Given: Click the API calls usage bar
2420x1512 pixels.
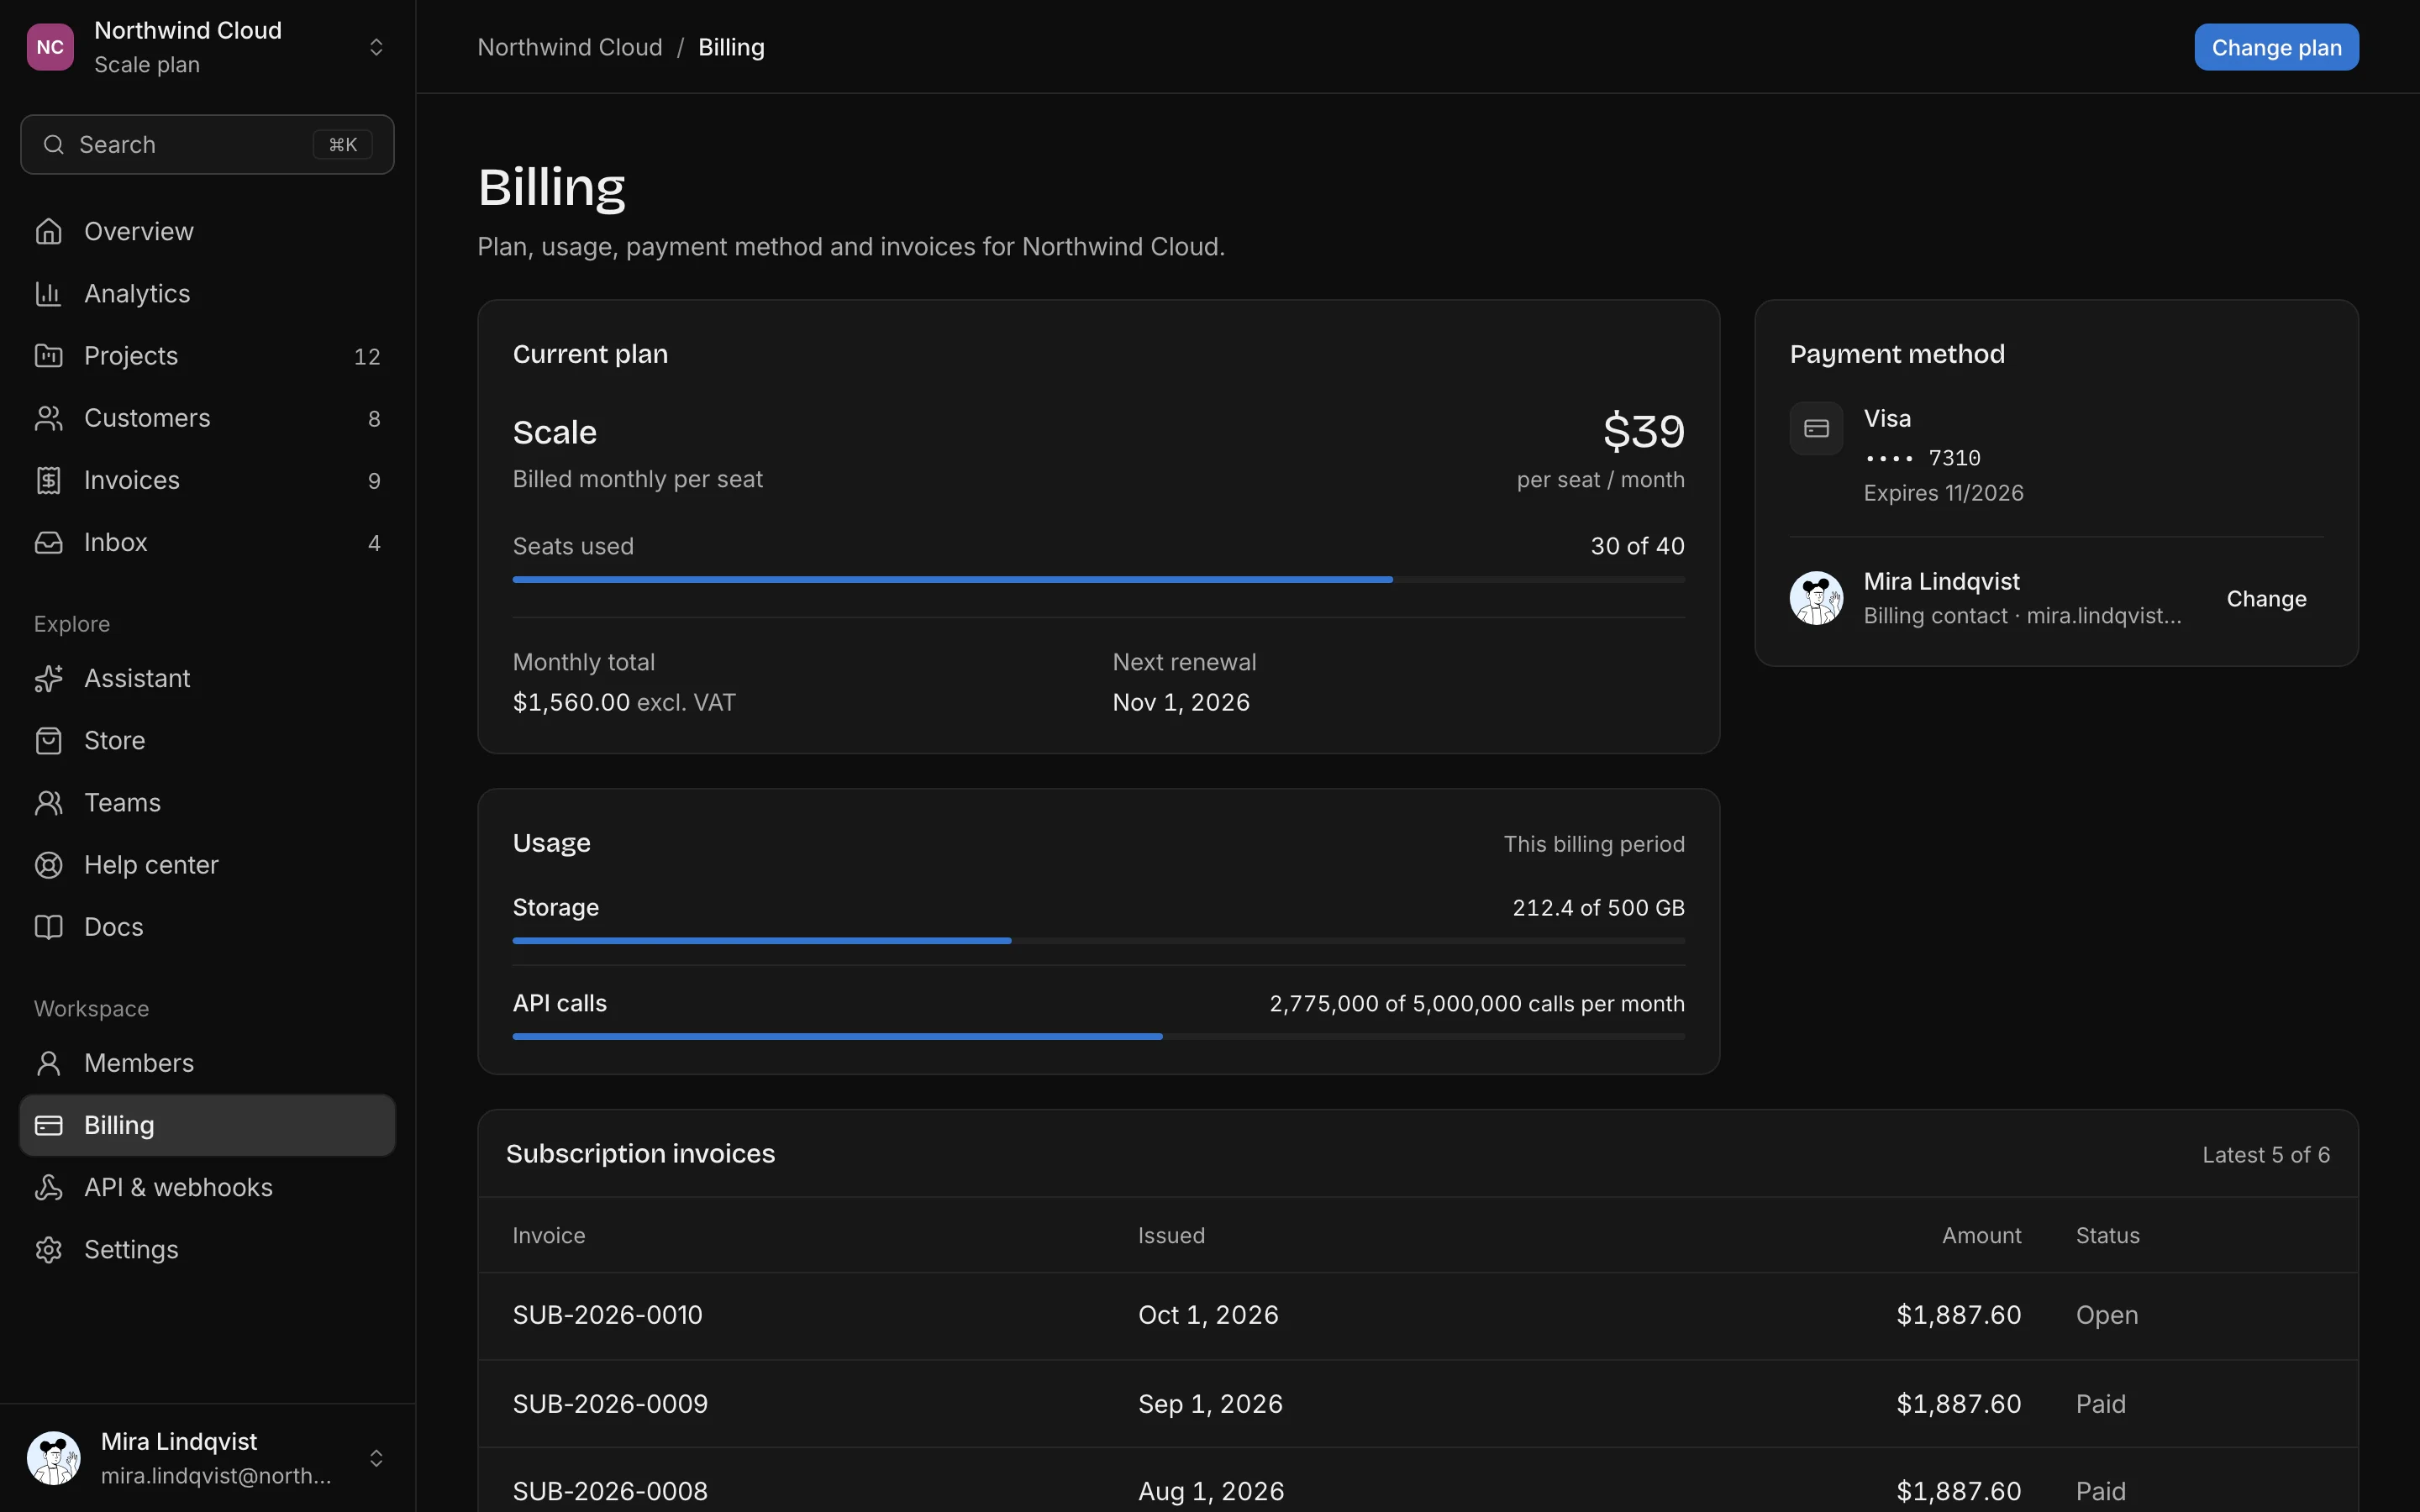Looking at the screenshot, I should click(x=1098, y=1036).
